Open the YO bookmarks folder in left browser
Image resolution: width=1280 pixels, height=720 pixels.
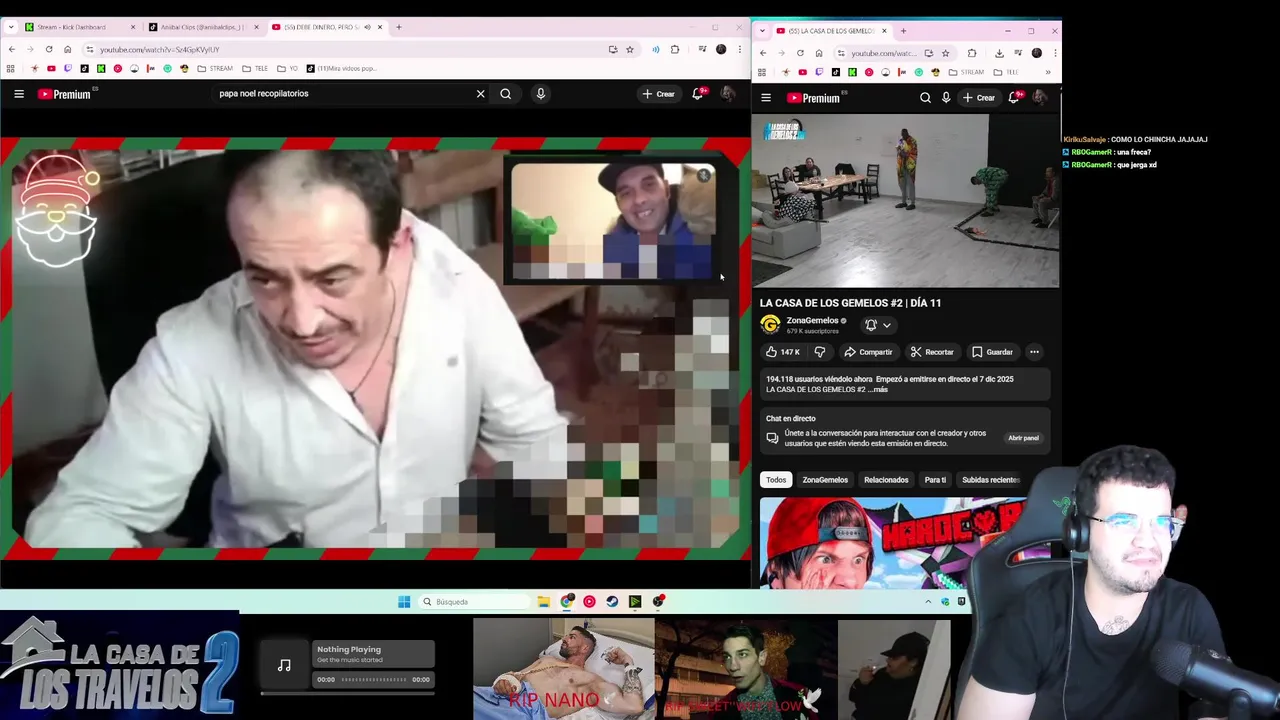pyautogui.click(x=288, y=69)
